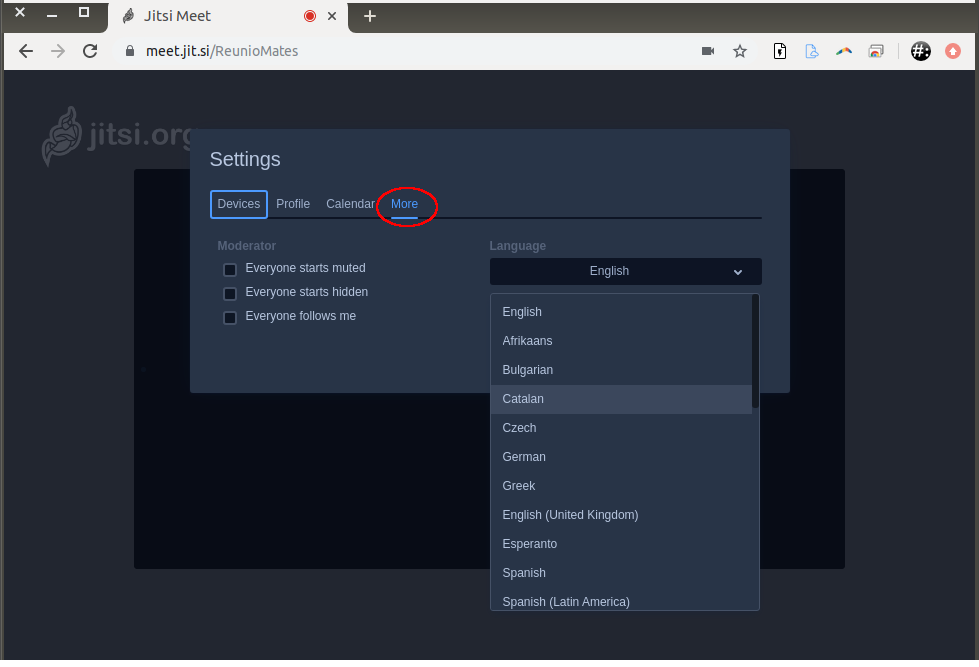Click the language list scrollbar
The image size is (979, 667).
tap(755, 351)
